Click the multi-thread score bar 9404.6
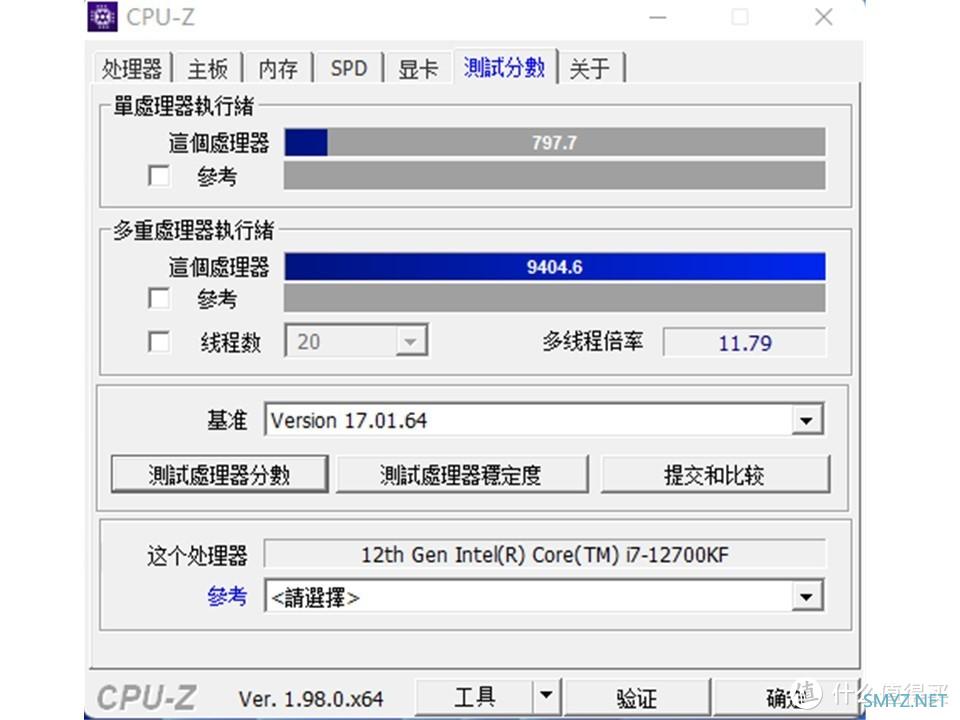The height and width of the screenshot is (720, 960). tap(555, 267)
